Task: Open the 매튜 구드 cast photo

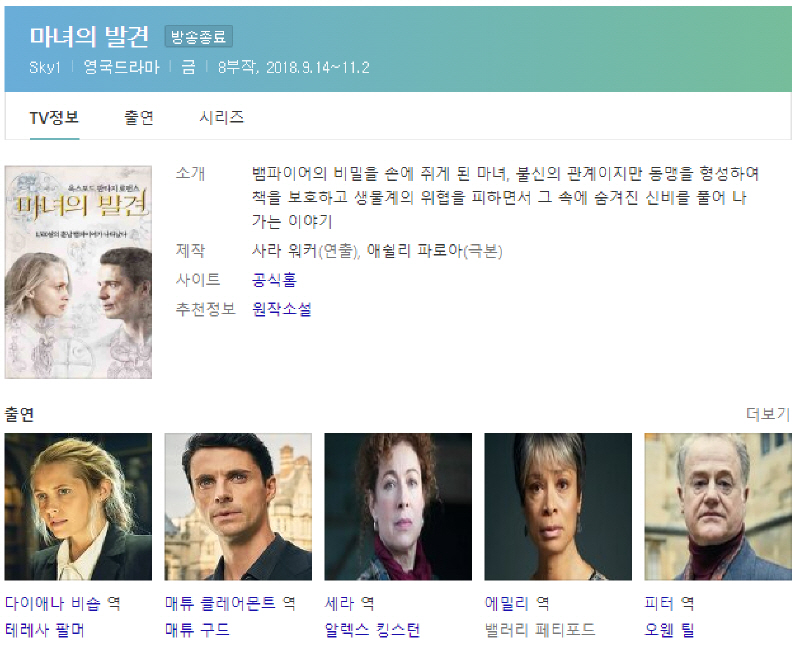Action: (x=238, y=506)
